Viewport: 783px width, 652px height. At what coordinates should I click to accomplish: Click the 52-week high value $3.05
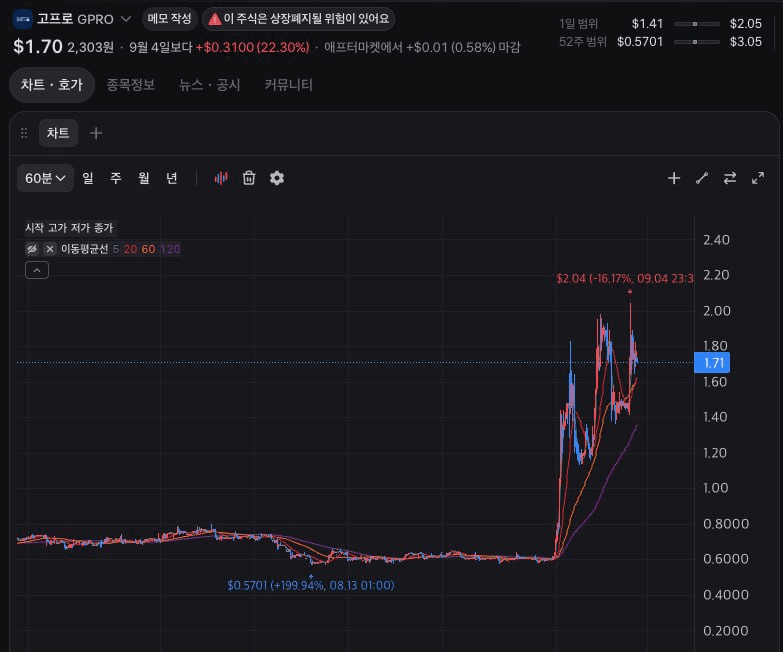746,41
